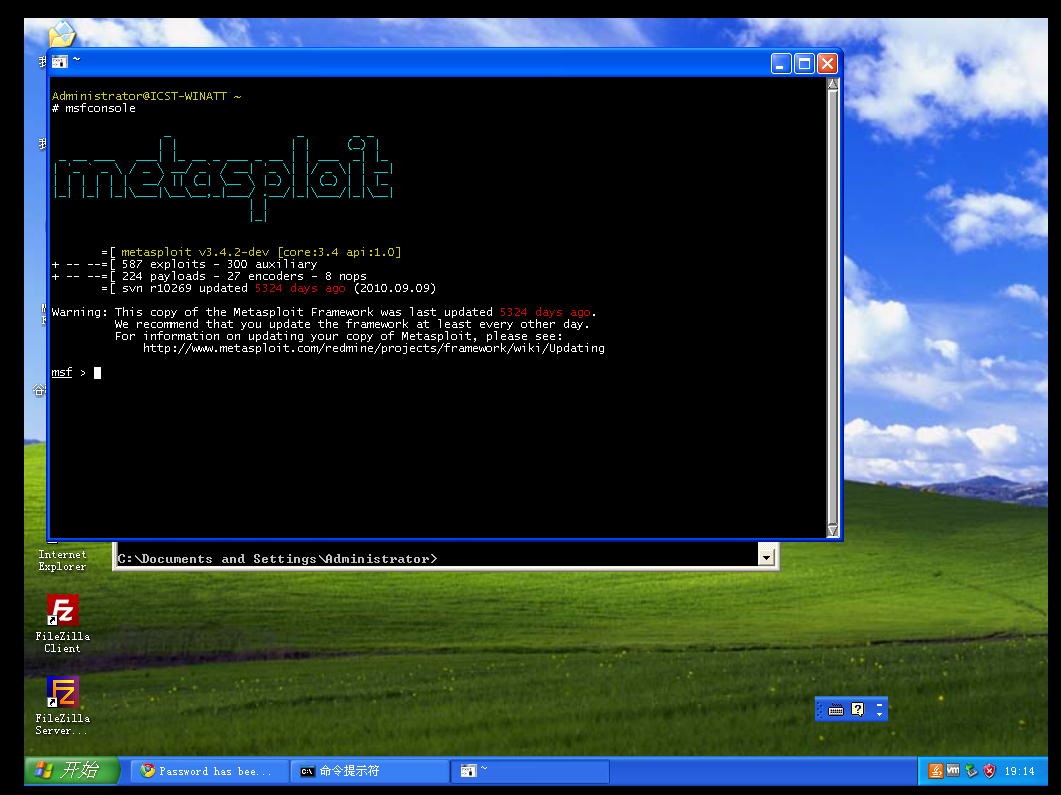1061x795 pixels.
Task: Click the scroll-down arrow of command prompt window
Action: click(x=766, y=558)
